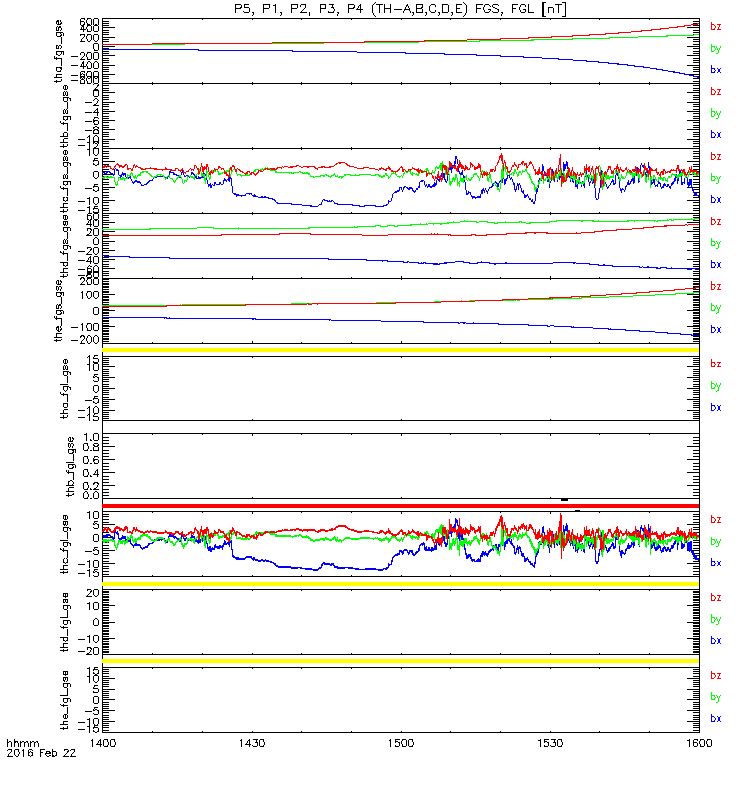
Task: Select the bx legend of the thc_fgl_gse panel
Action: tap(716, 563)
